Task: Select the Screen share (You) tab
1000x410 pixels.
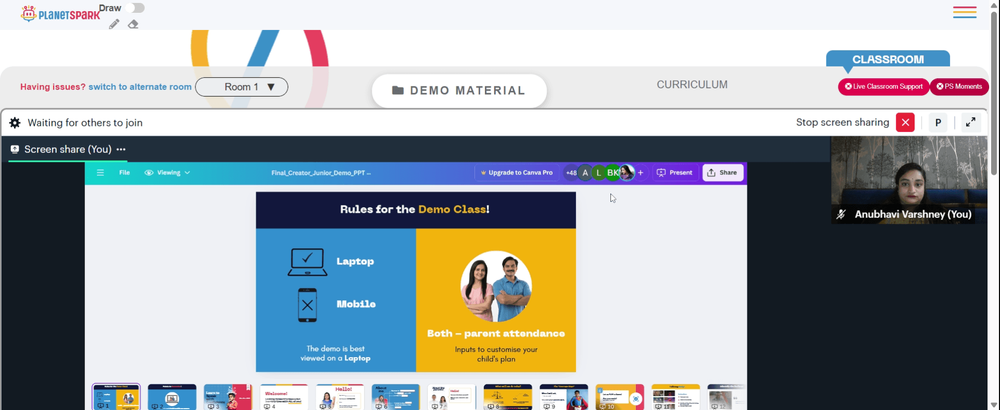Action: point(67,149)
